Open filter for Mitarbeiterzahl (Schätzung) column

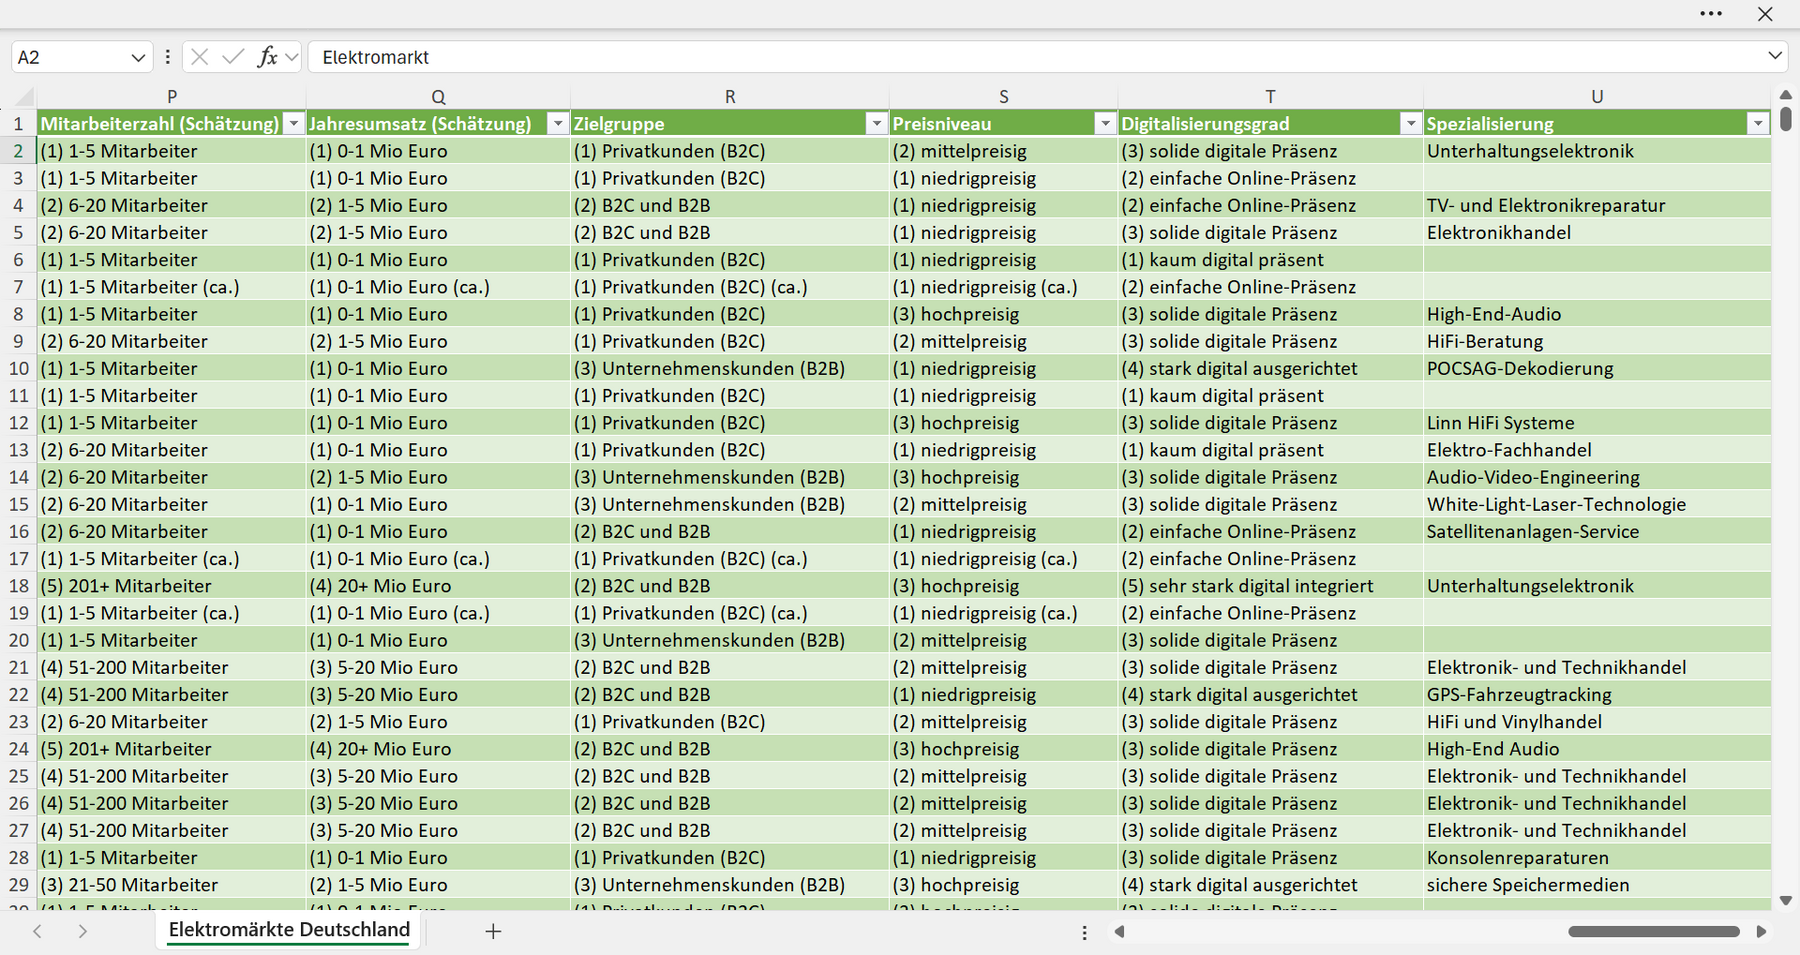click(293, 124)
